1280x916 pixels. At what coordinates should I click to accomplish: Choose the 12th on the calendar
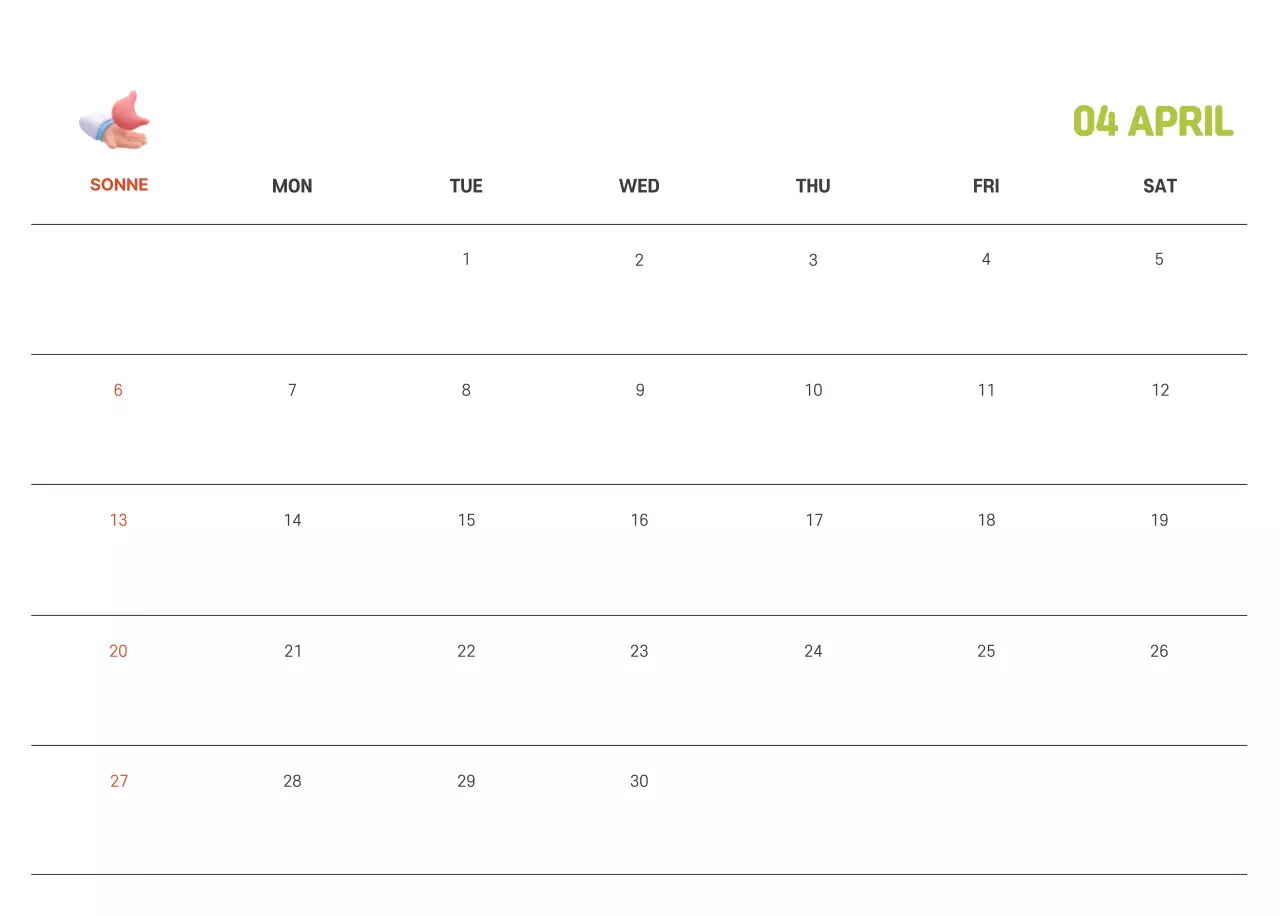coord(1160,390)
